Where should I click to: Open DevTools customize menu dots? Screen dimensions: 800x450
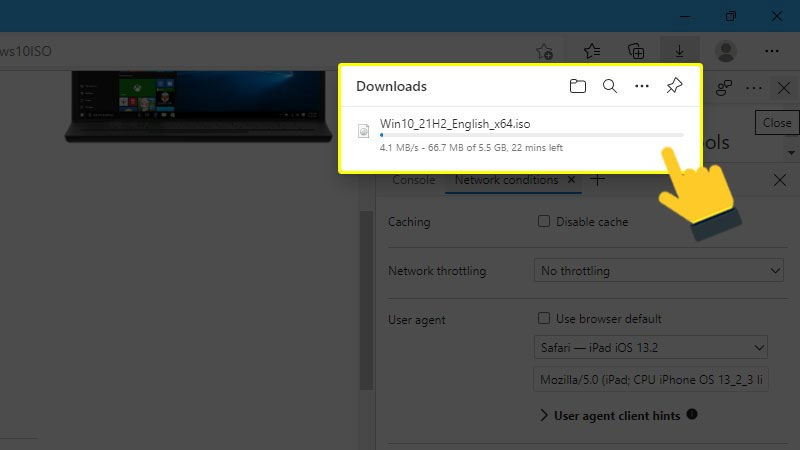pyautogui.click(x=754, y=88)
